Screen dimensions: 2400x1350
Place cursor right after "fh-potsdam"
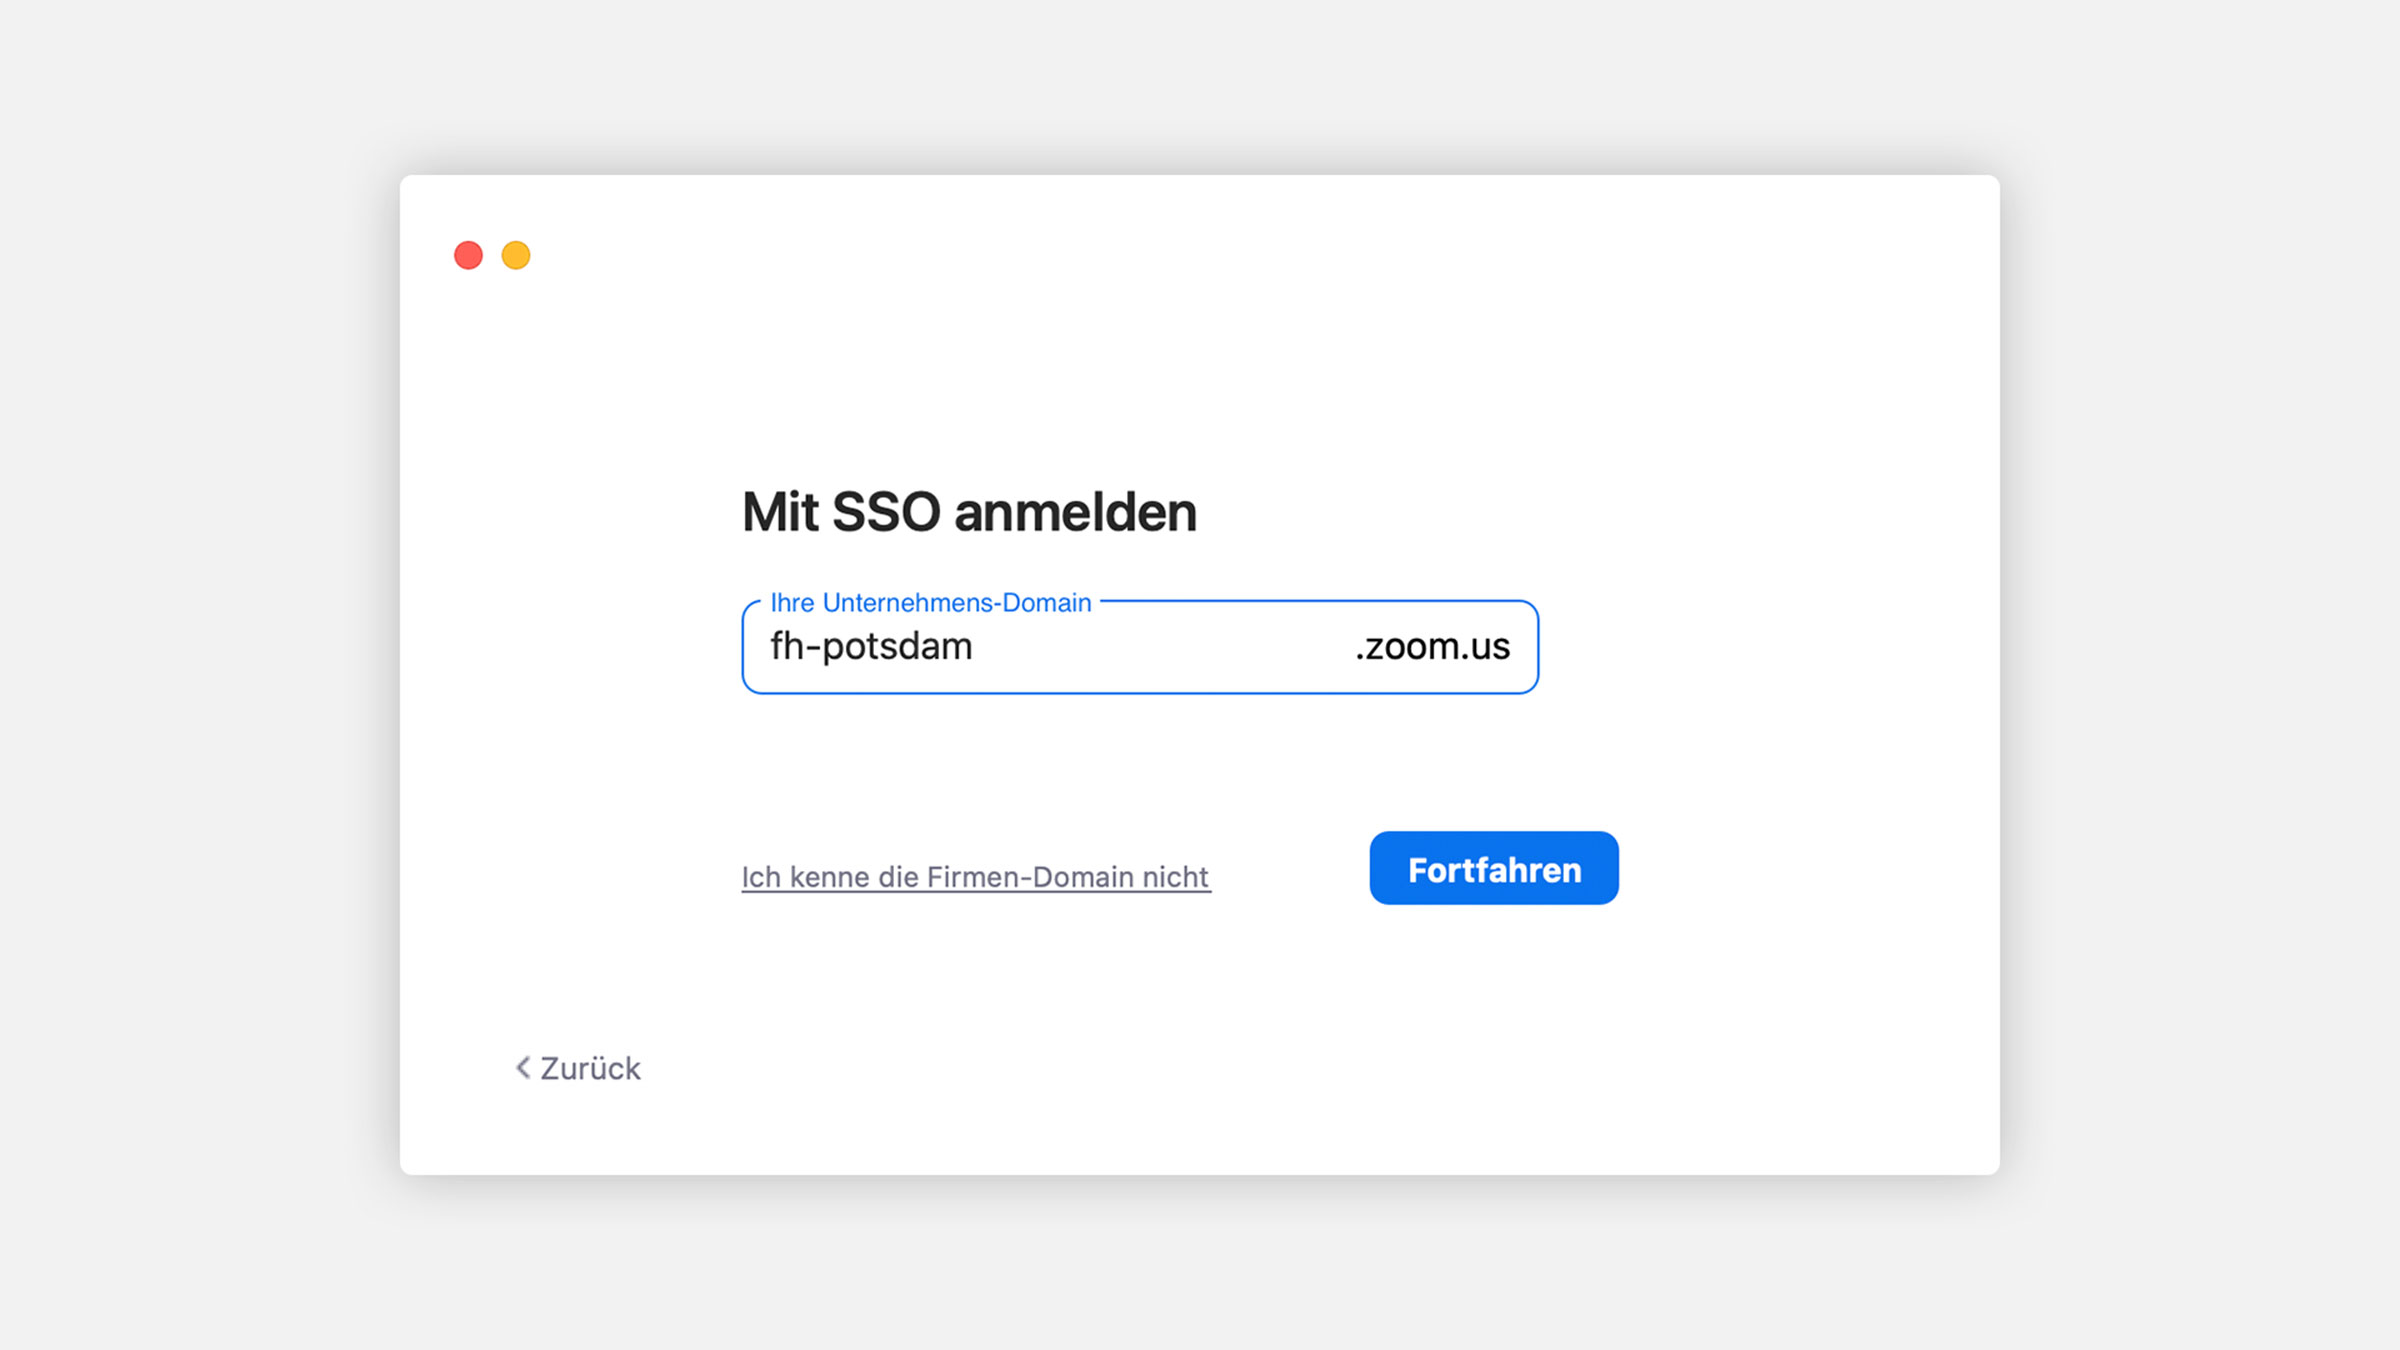click(975, 647)
